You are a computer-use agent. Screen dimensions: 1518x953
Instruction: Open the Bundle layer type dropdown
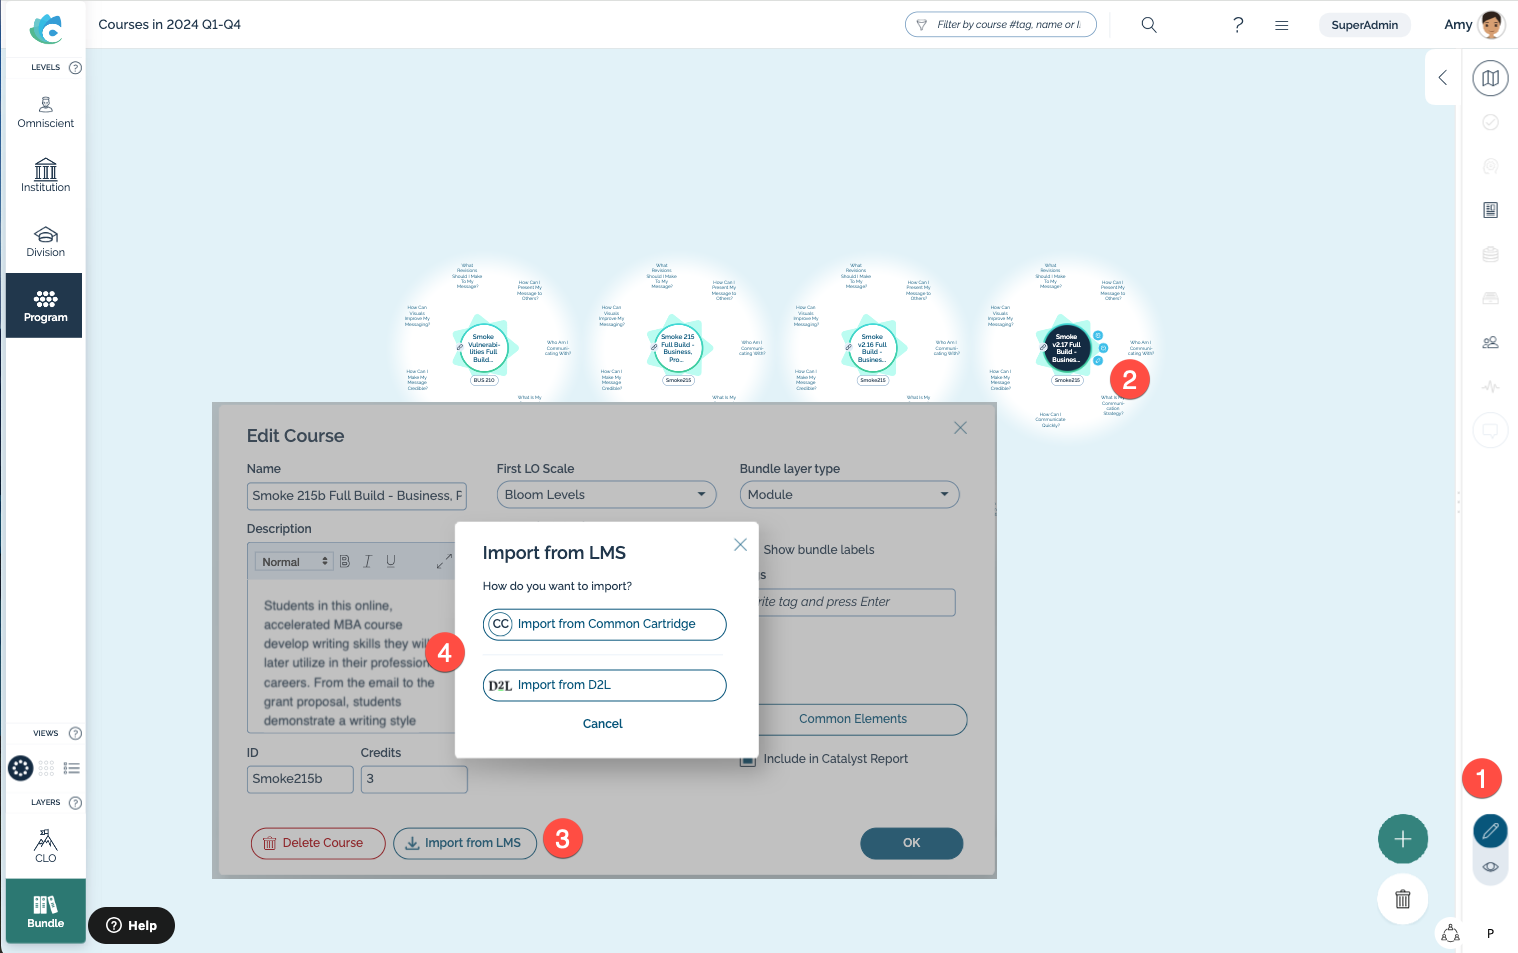pyautogui.click(x=848, y=495)
